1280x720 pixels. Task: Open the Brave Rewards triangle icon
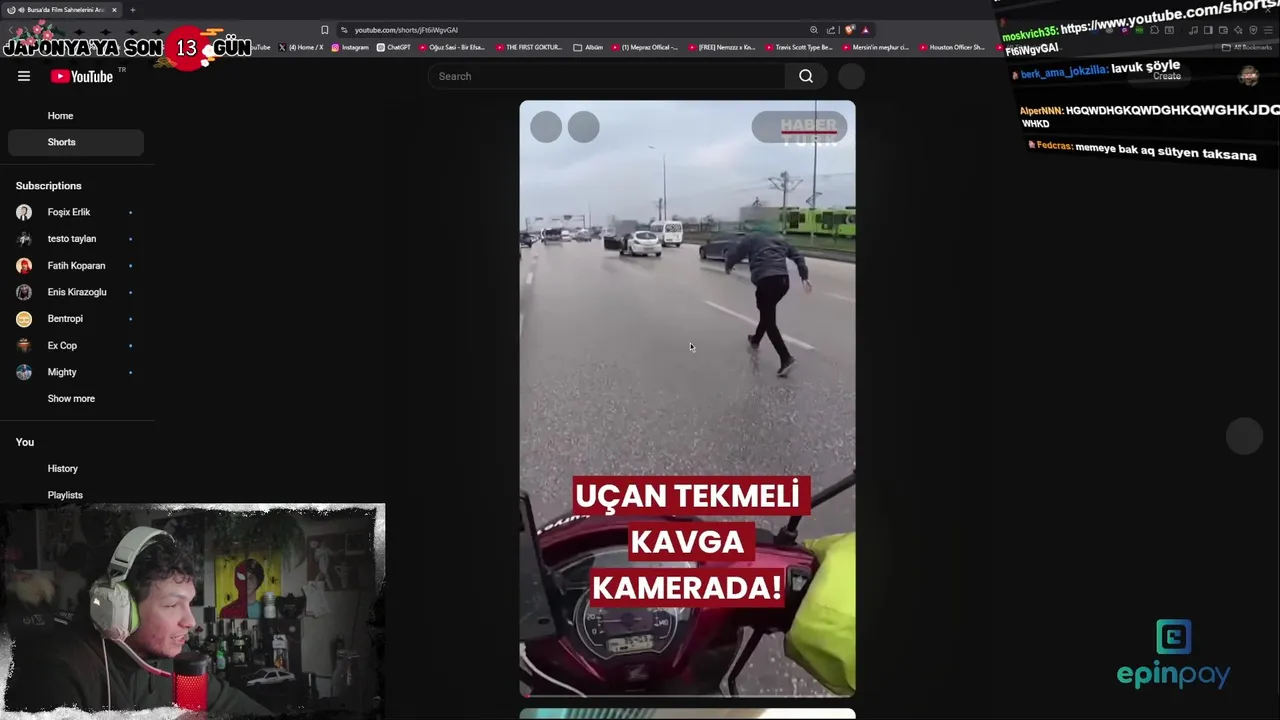[x=865, y=30]
